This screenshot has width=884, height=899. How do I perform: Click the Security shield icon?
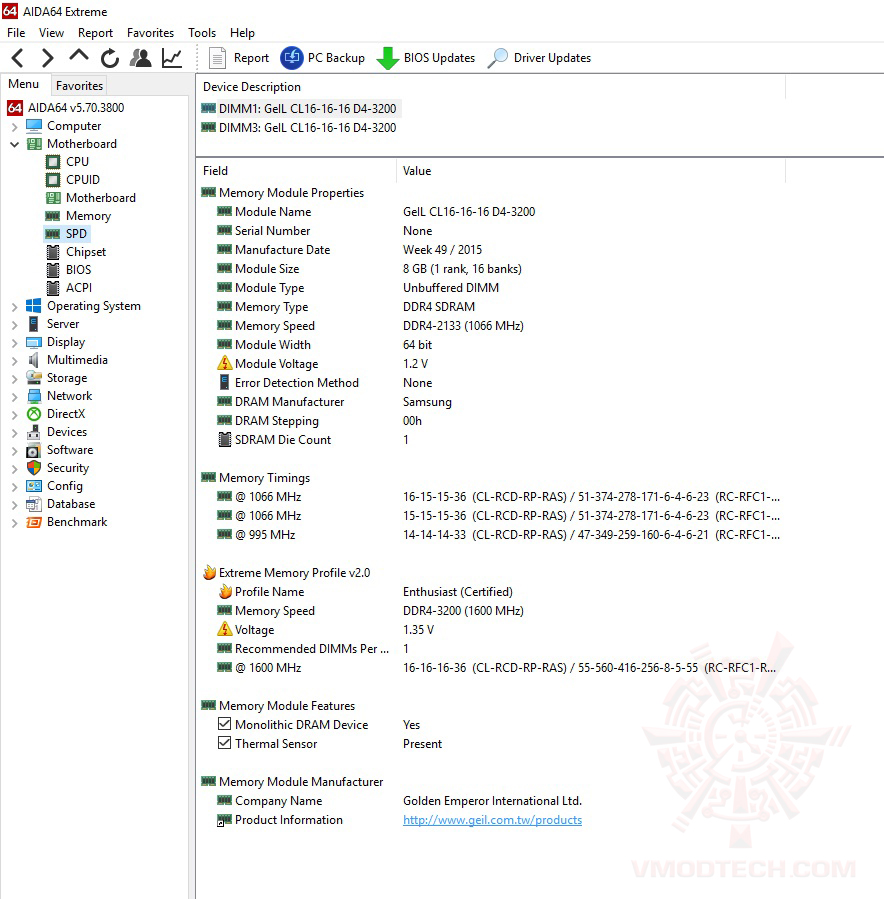coord(34,468)
